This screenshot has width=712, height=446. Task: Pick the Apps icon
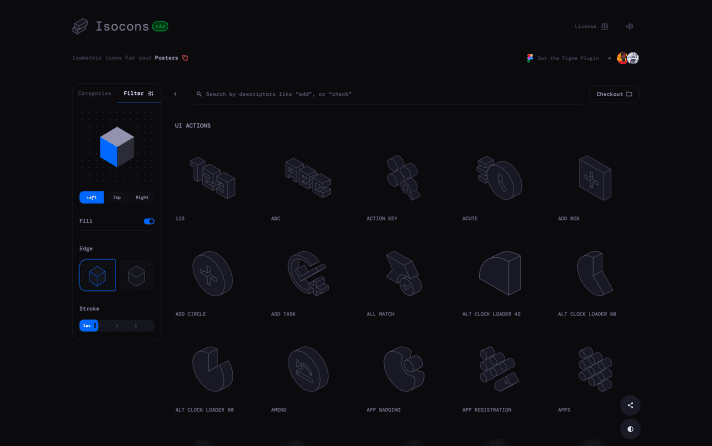595,369
